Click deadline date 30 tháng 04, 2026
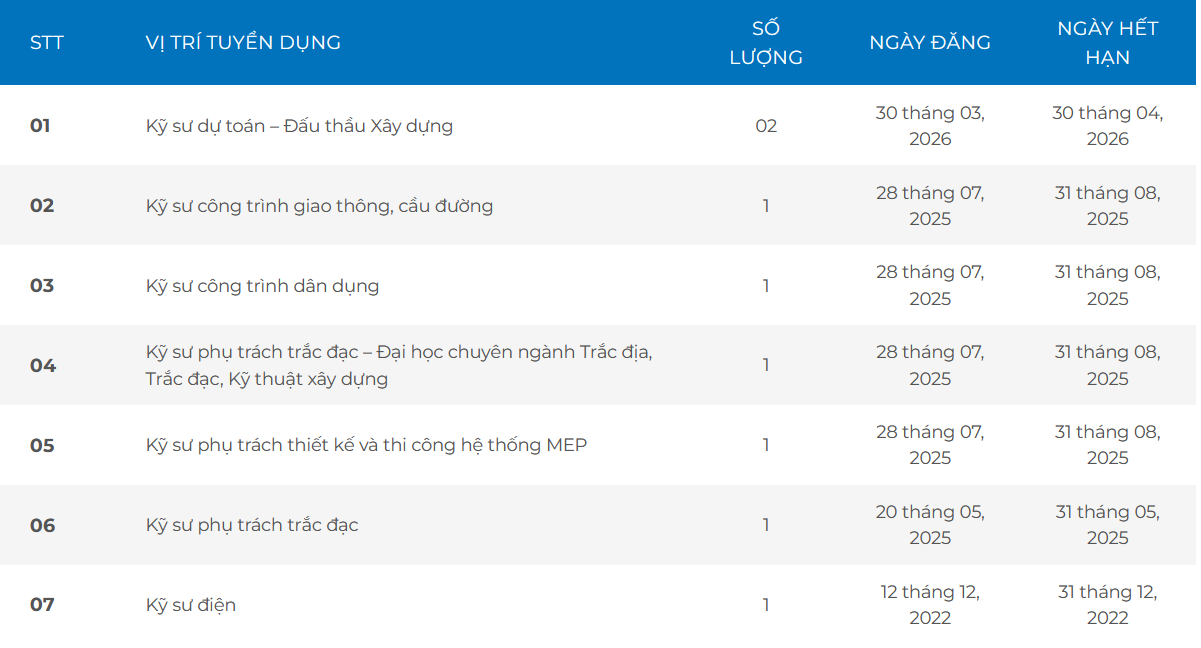Image resolution: width=1201 pixels, height=648 pixels. point(1107,126)
